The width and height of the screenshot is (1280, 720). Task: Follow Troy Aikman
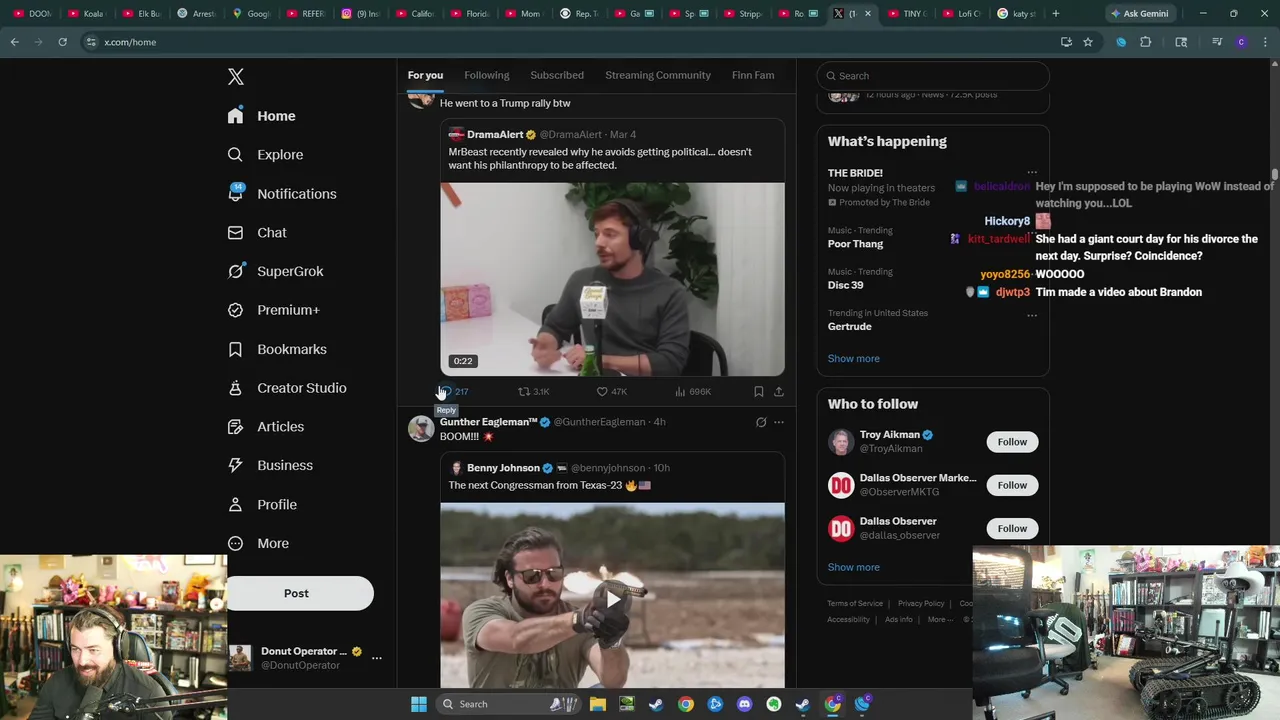pyautogui.click(x=1012, y=442)
